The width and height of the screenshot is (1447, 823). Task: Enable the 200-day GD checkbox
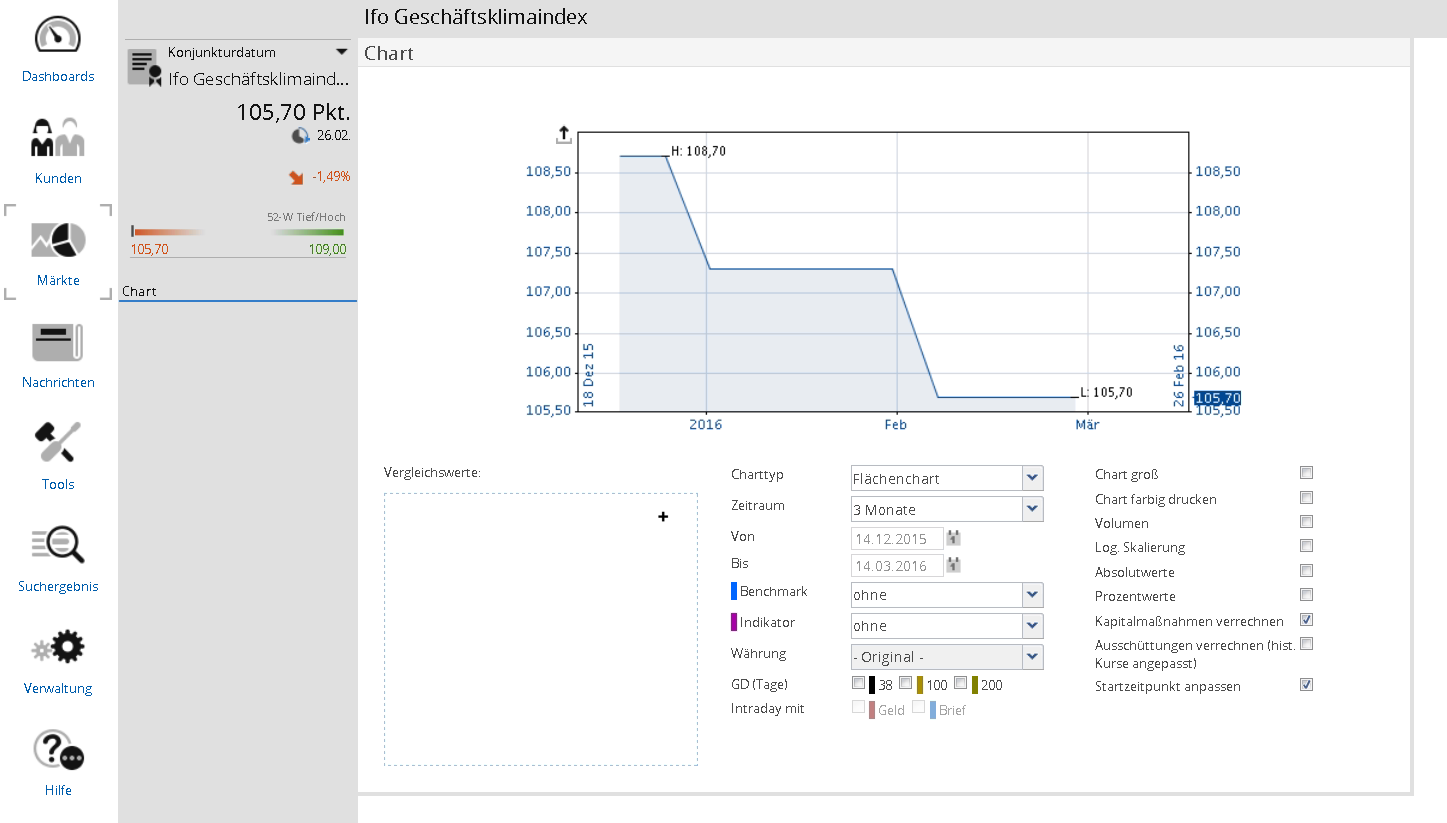pyautogui.click(x=960, y=684)
